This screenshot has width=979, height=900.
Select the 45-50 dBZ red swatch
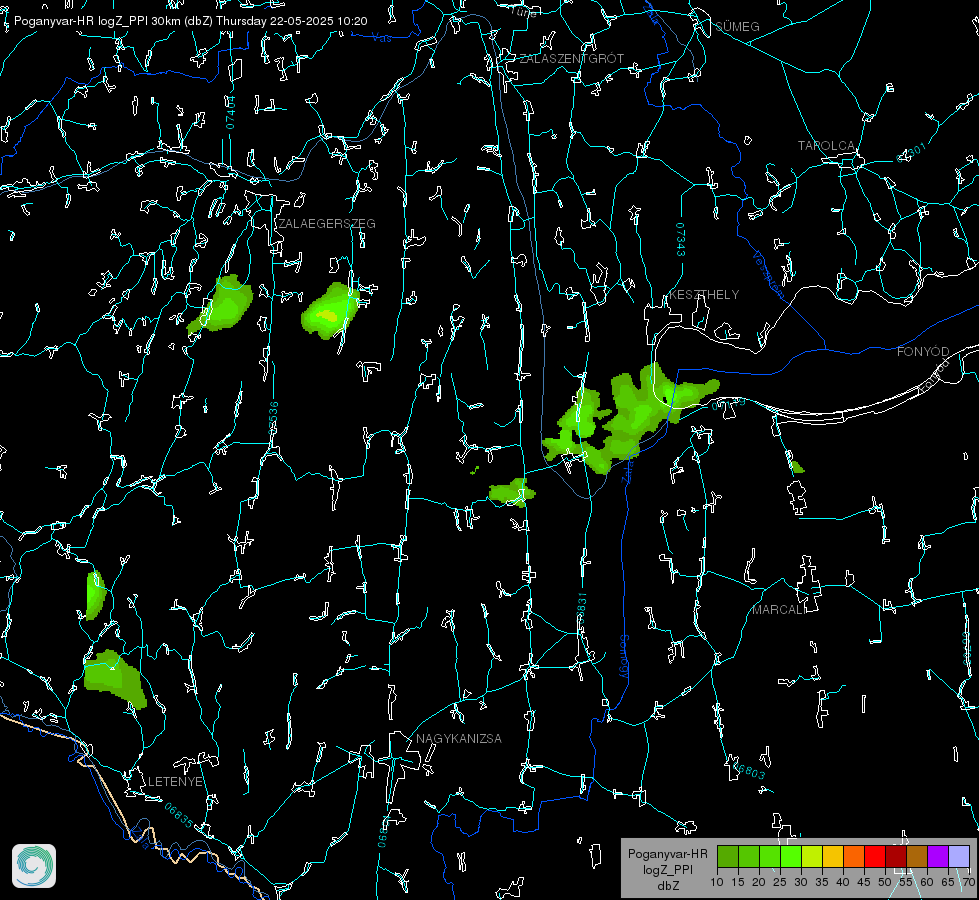pos(875,856)
